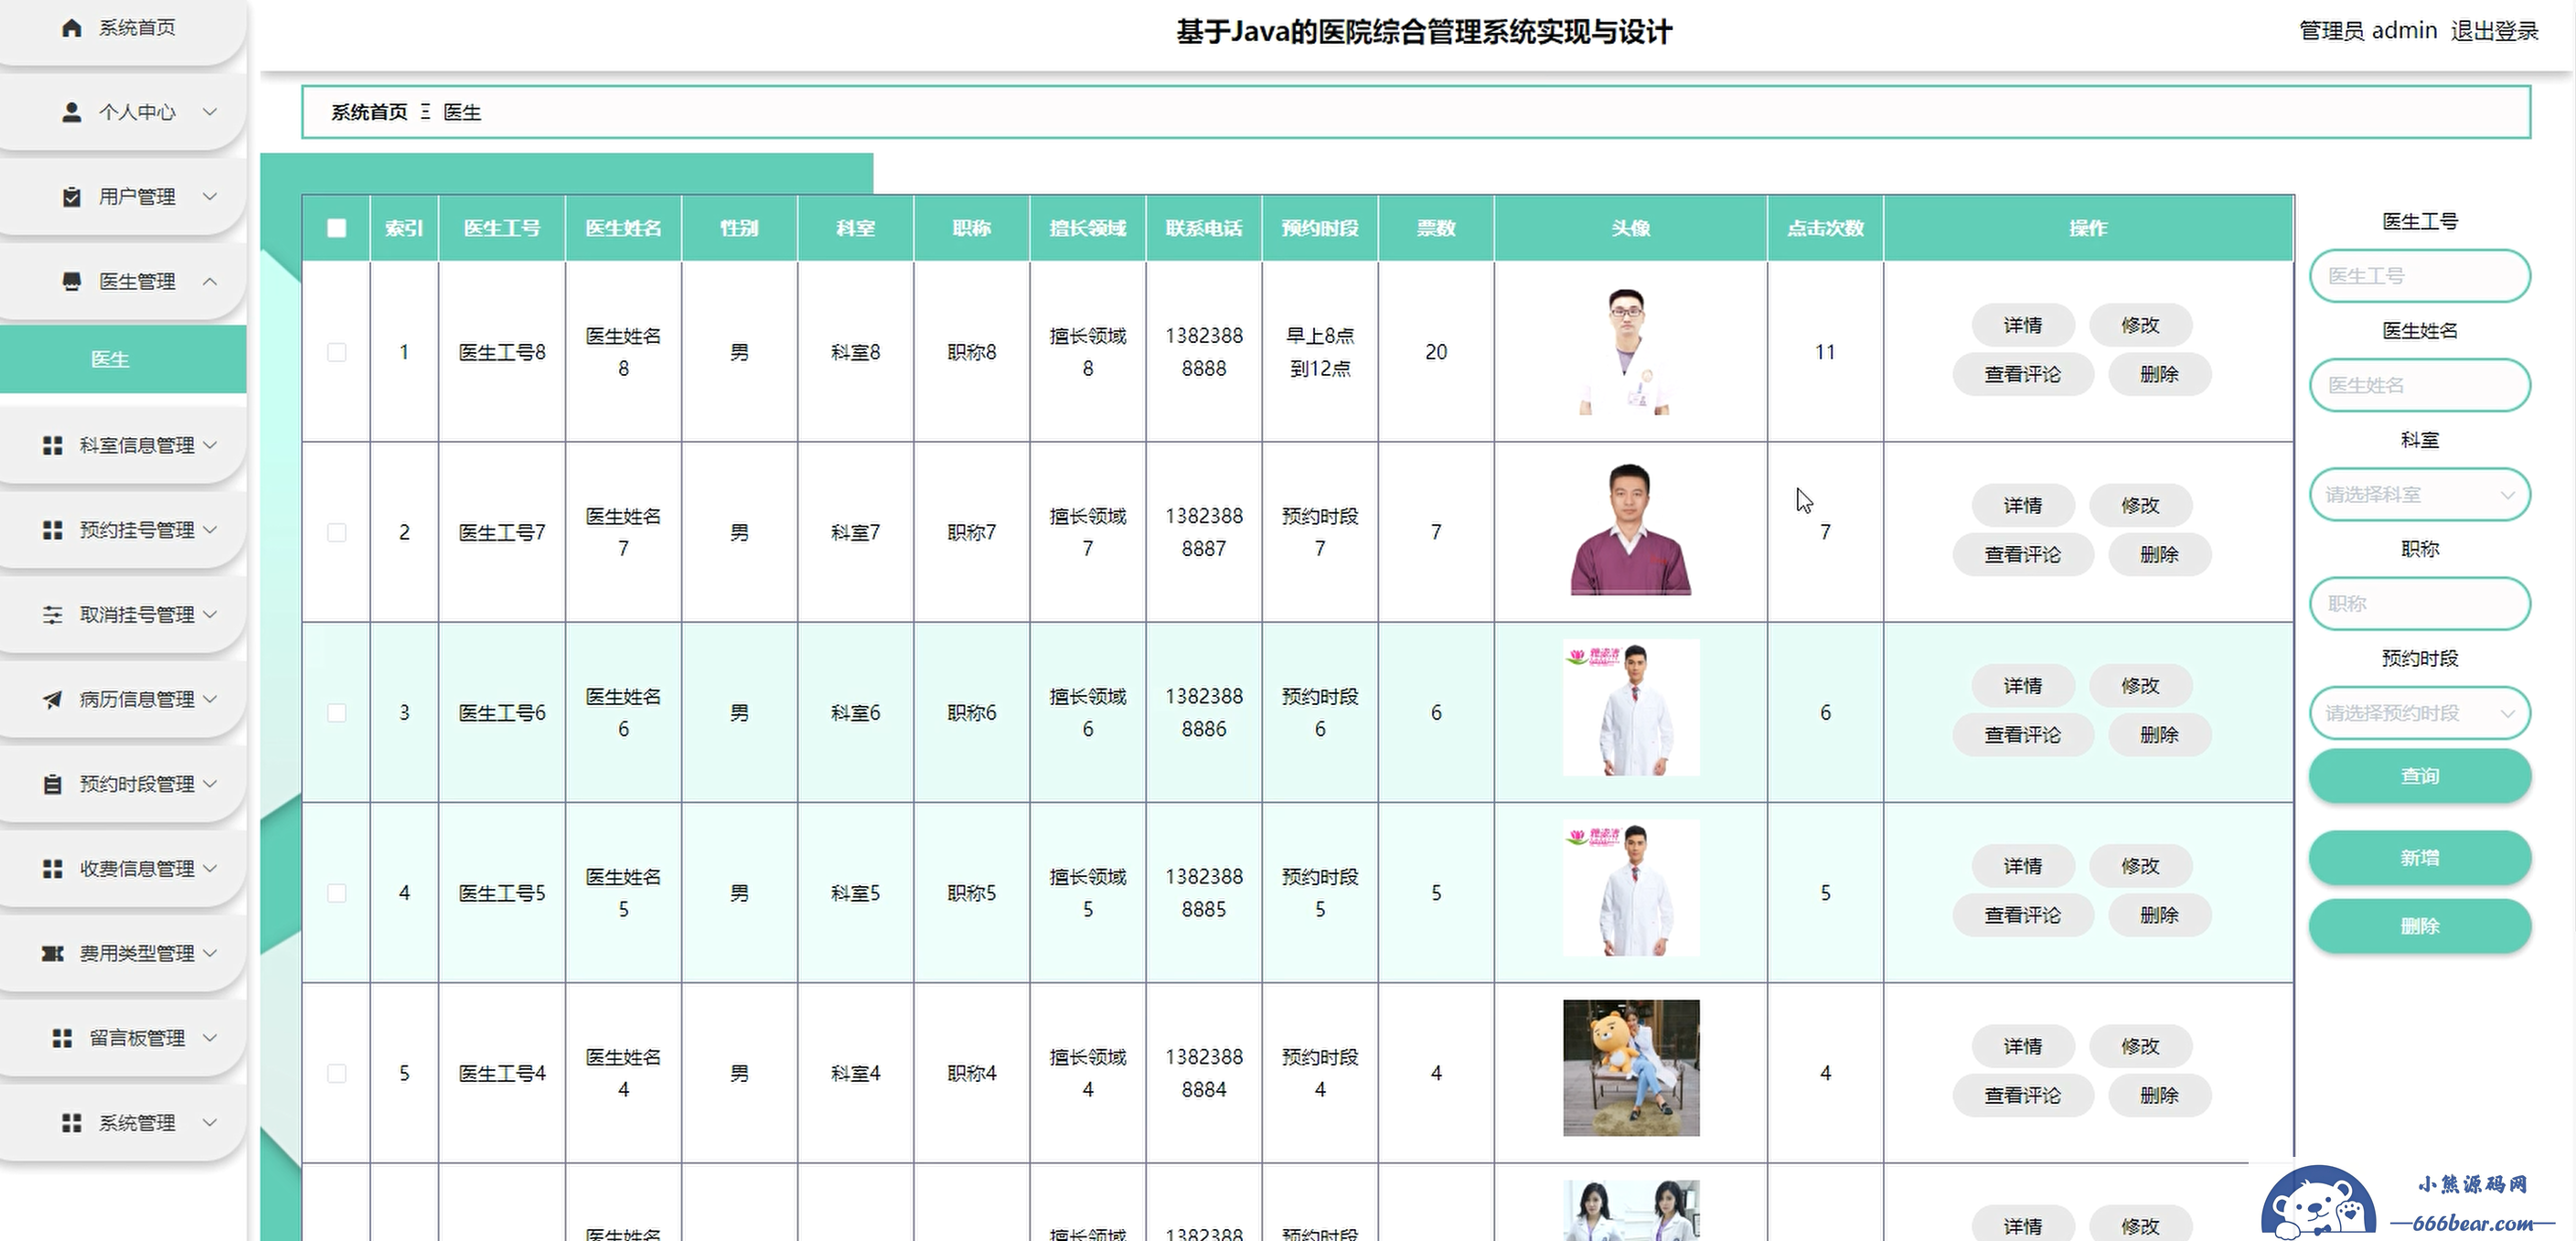Click the ticket icon beside 费用类型管理
This screenshot has width=2576, height=1241.
(x=53, y=953)
